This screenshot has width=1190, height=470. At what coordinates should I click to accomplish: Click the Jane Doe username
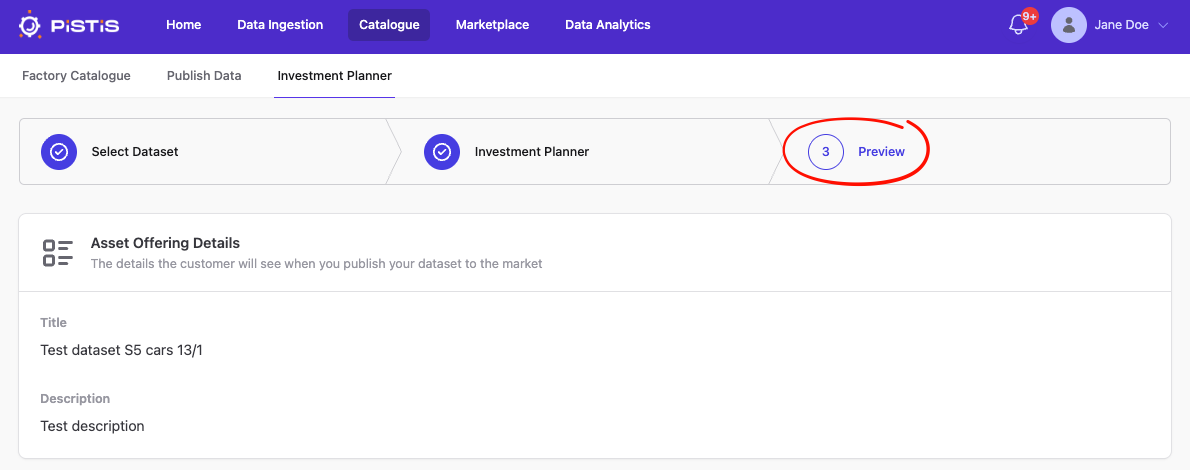coord(1121,25)
